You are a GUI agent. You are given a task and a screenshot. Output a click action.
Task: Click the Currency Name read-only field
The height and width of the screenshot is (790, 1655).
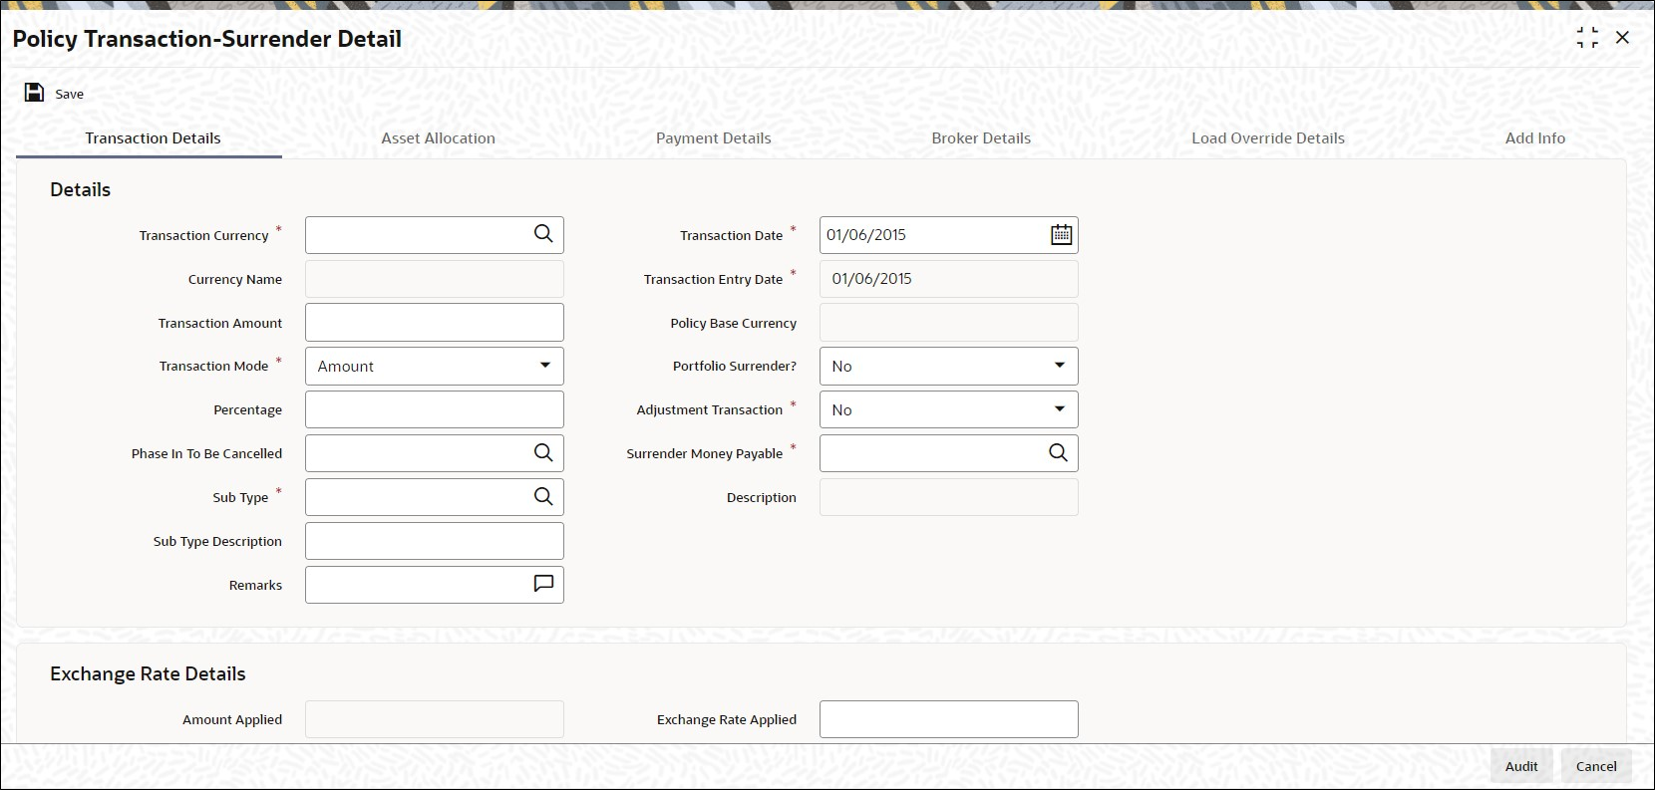point(434,279)
